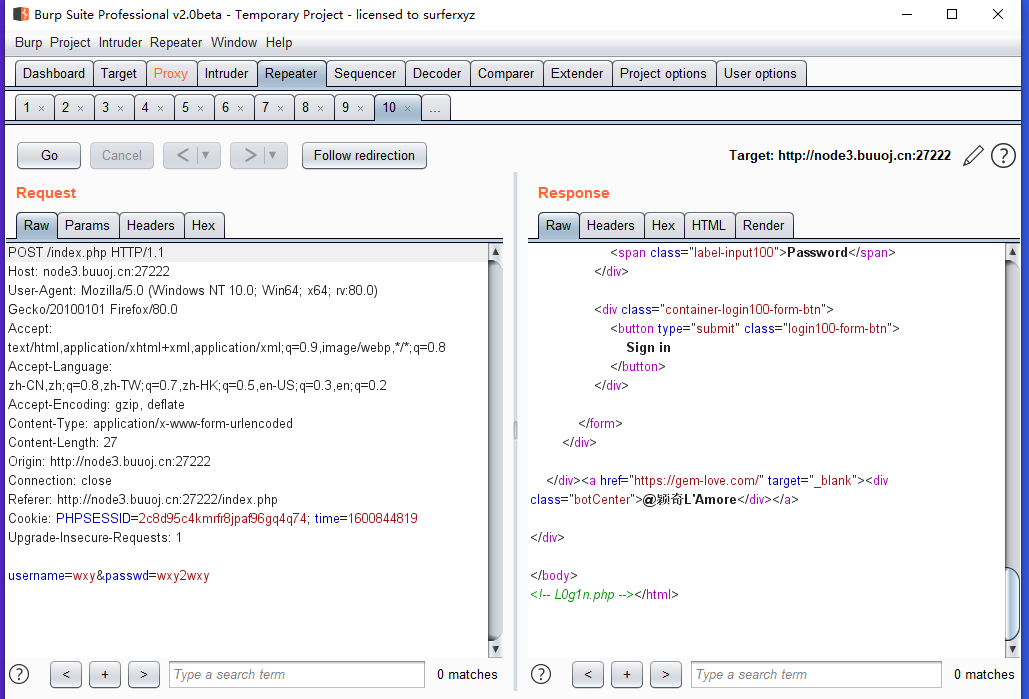Switch to the Decoder tab
1029x699 pixels.
437,74
